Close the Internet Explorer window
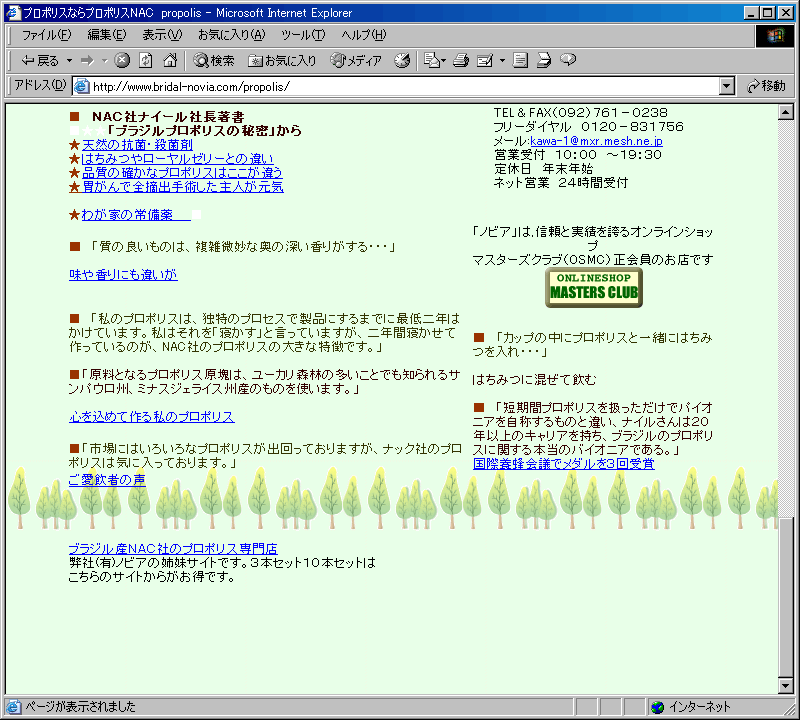Viewport: 800px width, 720px height. [x=786, y=13]
